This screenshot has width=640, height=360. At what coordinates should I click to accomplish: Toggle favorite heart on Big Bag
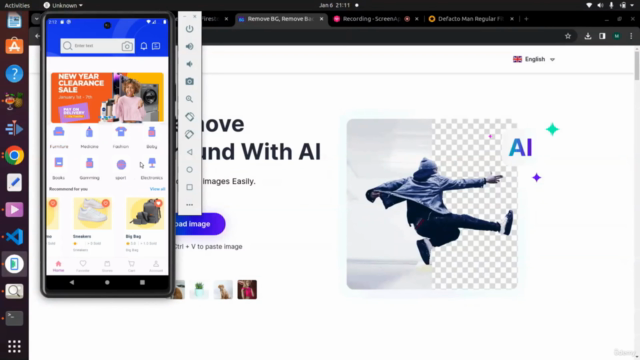[158, 203]
